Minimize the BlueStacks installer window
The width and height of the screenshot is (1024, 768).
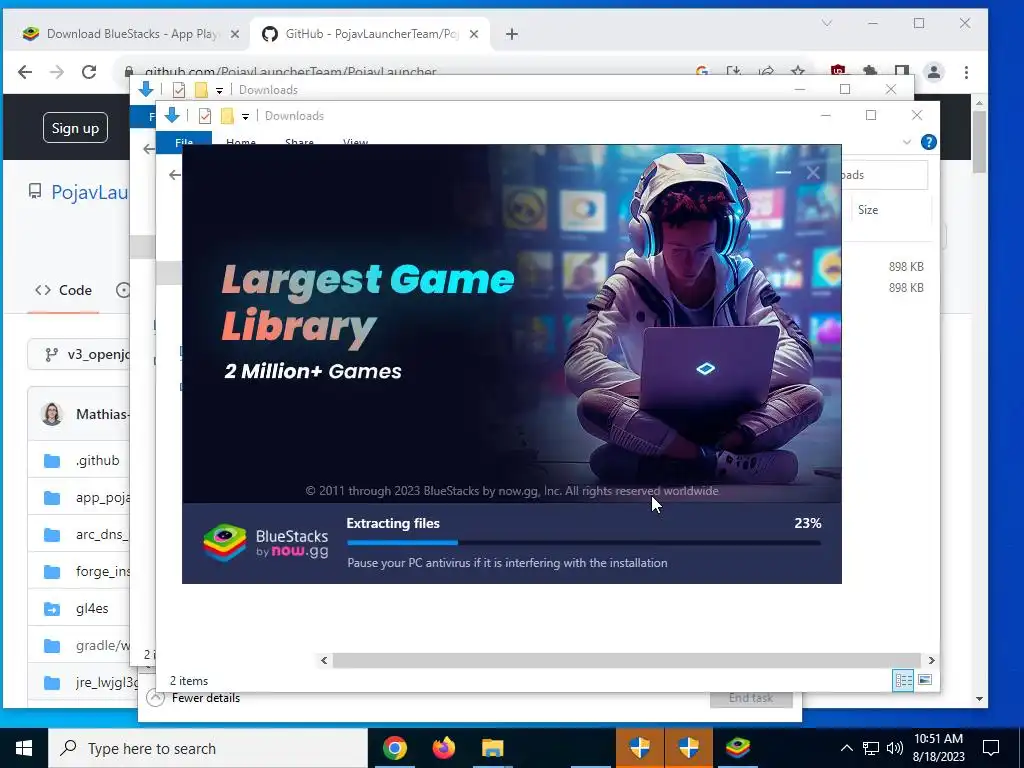(x=783, y=172)
